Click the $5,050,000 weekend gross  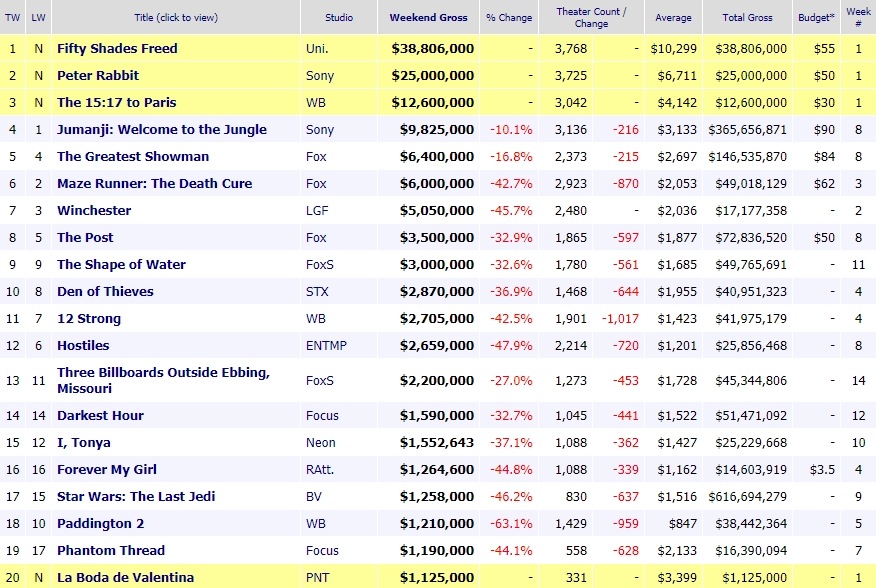click(x=436, y=211)
